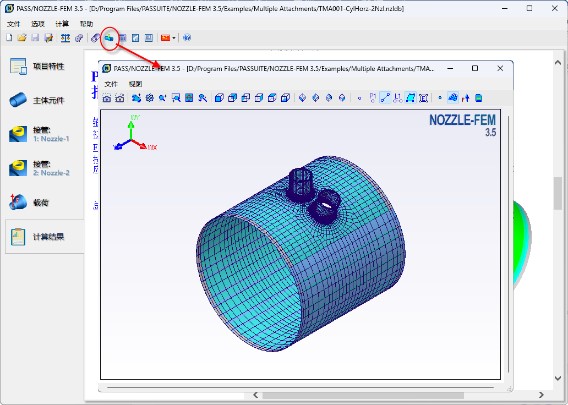Open the 帮助 menu in main window

point(86,24)
